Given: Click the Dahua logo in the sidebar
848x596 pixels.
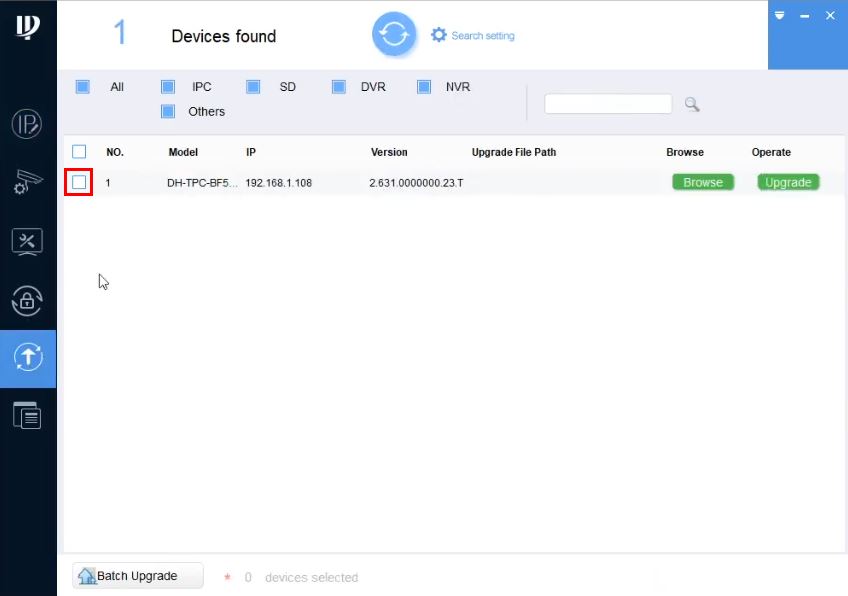Looking at the screenshot, I should tap(28, 27).
